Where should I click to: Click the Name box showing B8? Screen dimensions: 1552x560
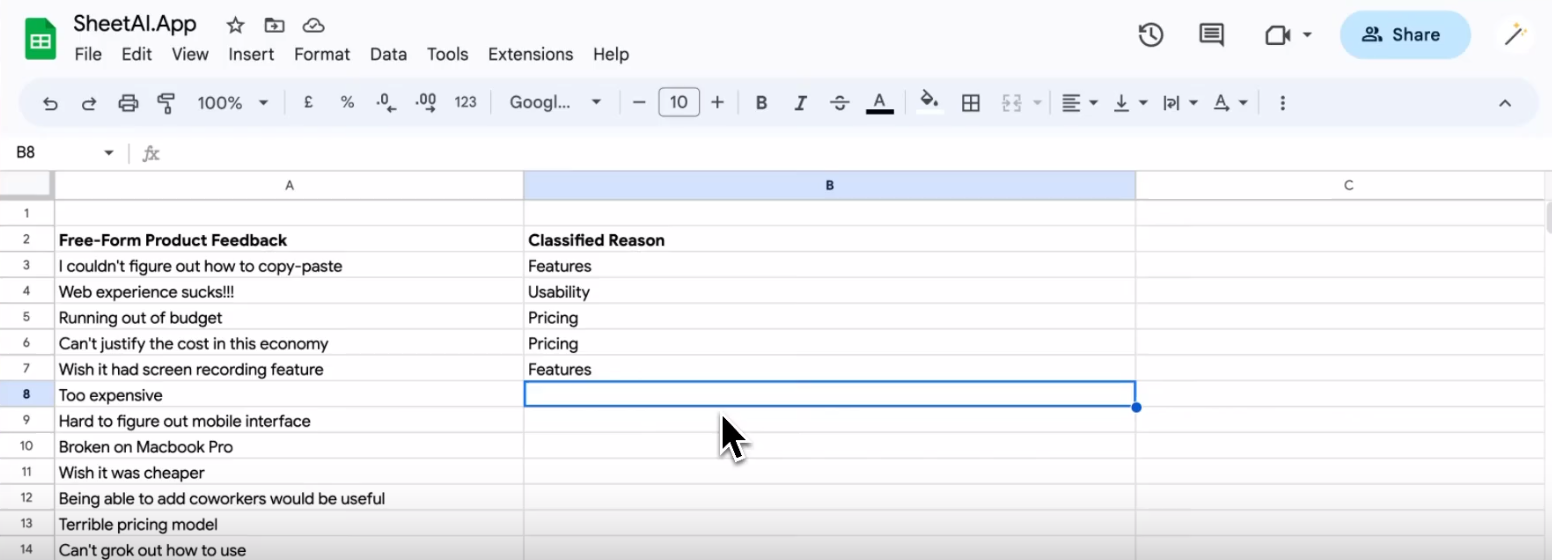pyautogui.click(x=55, y=153)
